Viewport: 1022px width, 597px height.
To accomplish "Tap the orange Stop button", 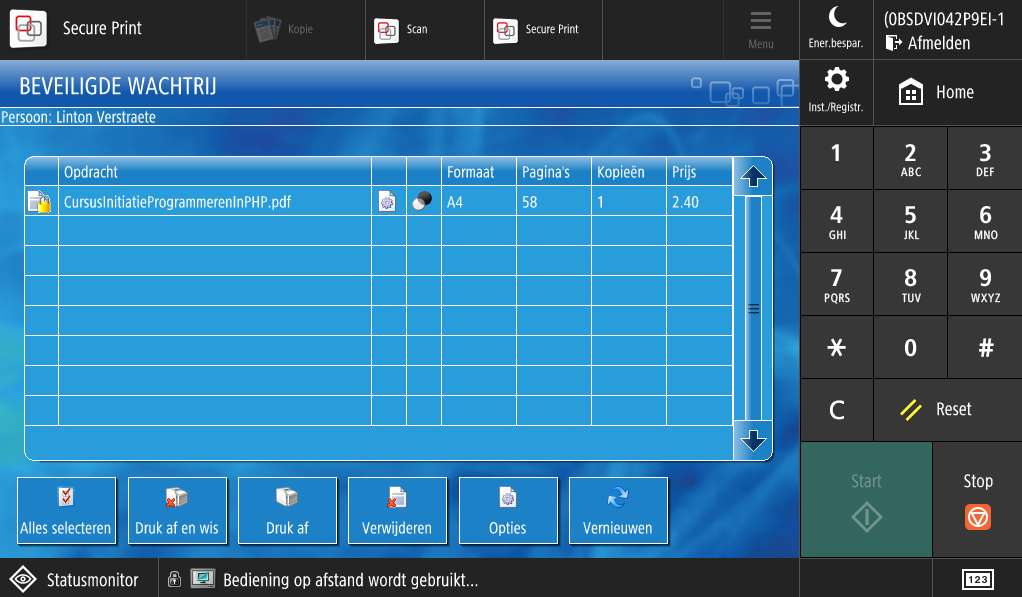I will (978, 500).
